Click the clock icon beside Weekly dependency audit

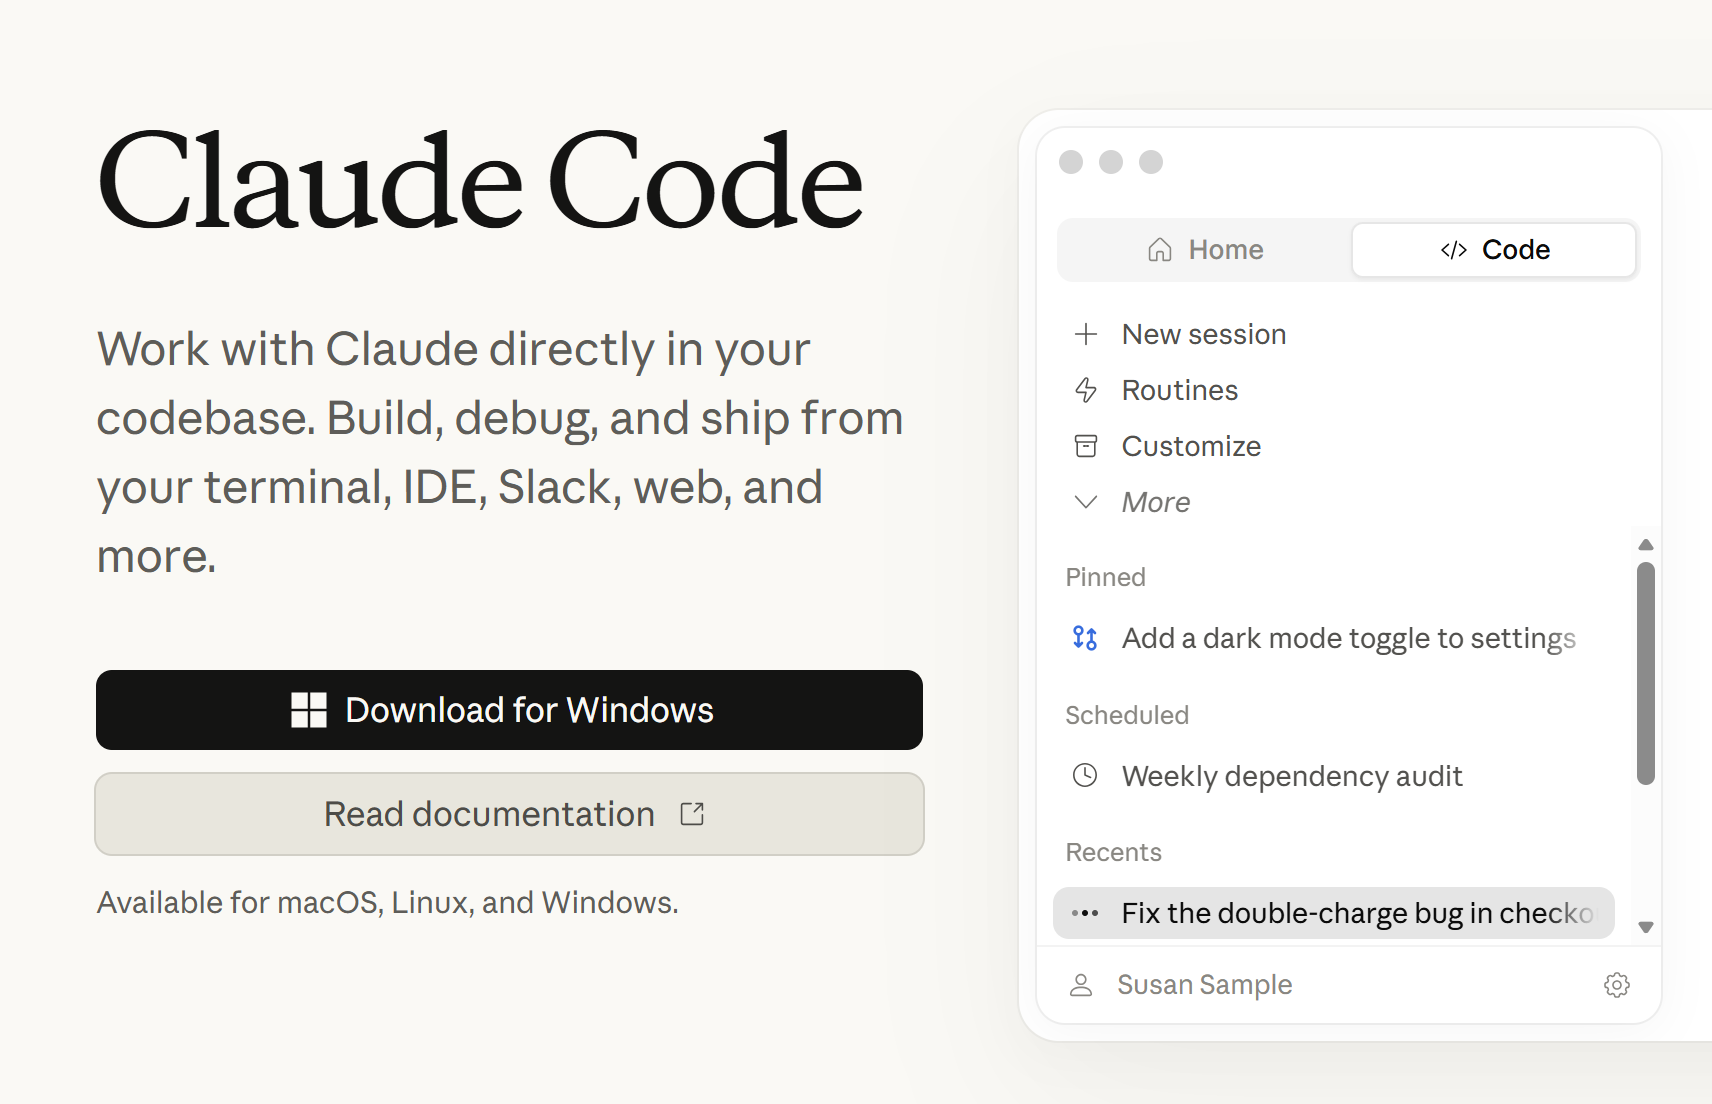point(1085,775)
